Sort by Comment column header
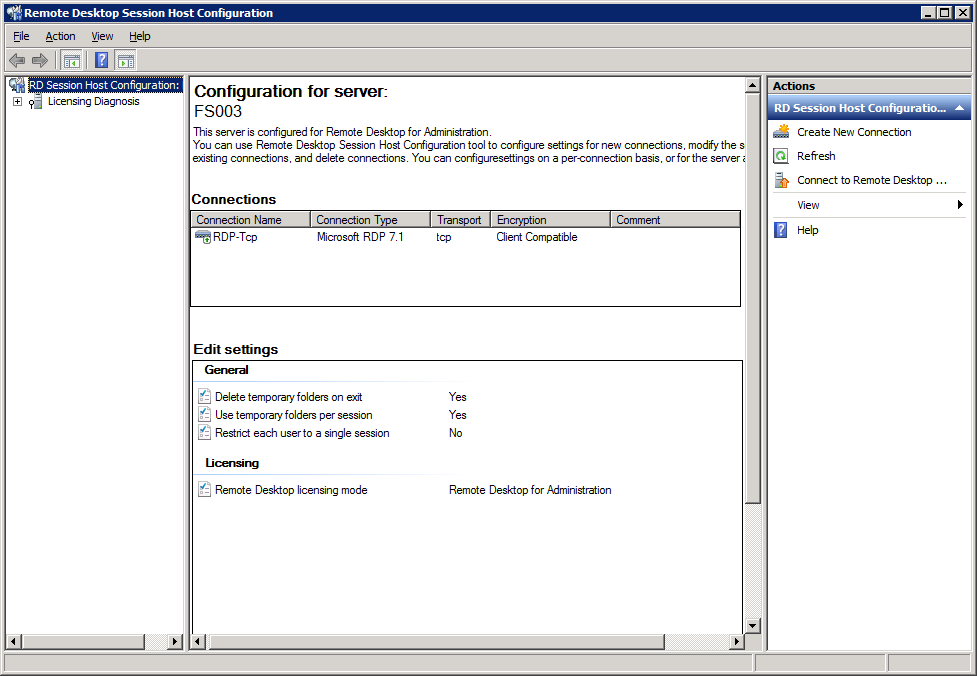Image resolution: width=977 pixels, height=676 pixels. click(675, 220)
